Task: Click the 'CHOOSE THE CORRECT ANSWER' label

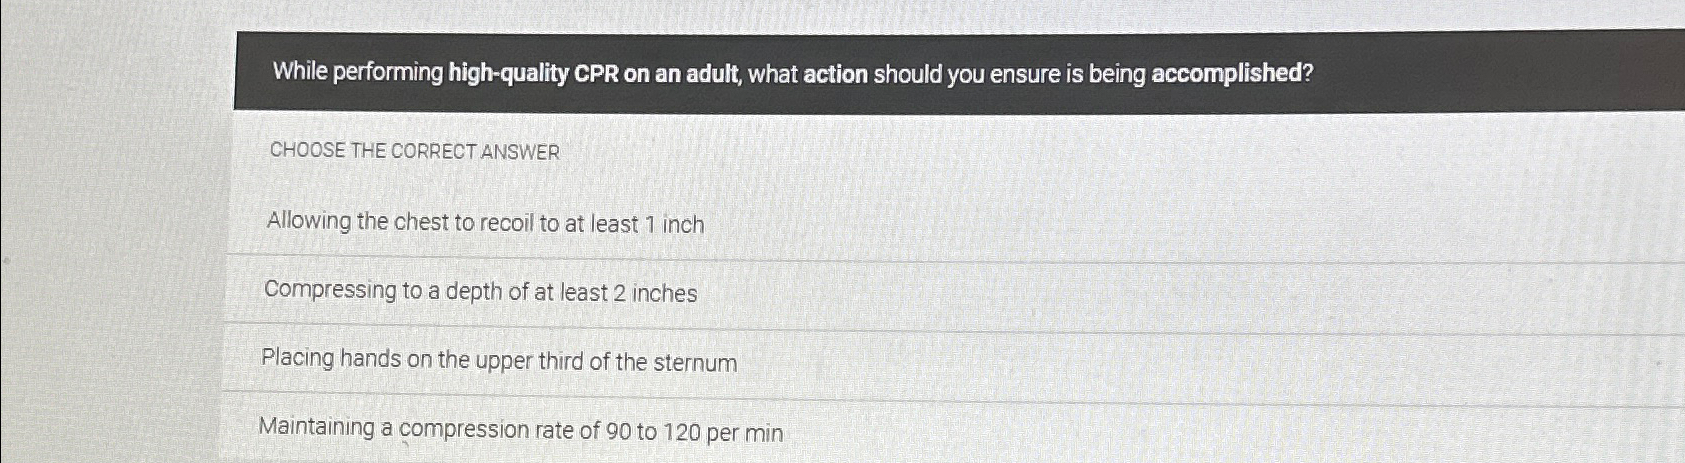Action: point(415,151)
